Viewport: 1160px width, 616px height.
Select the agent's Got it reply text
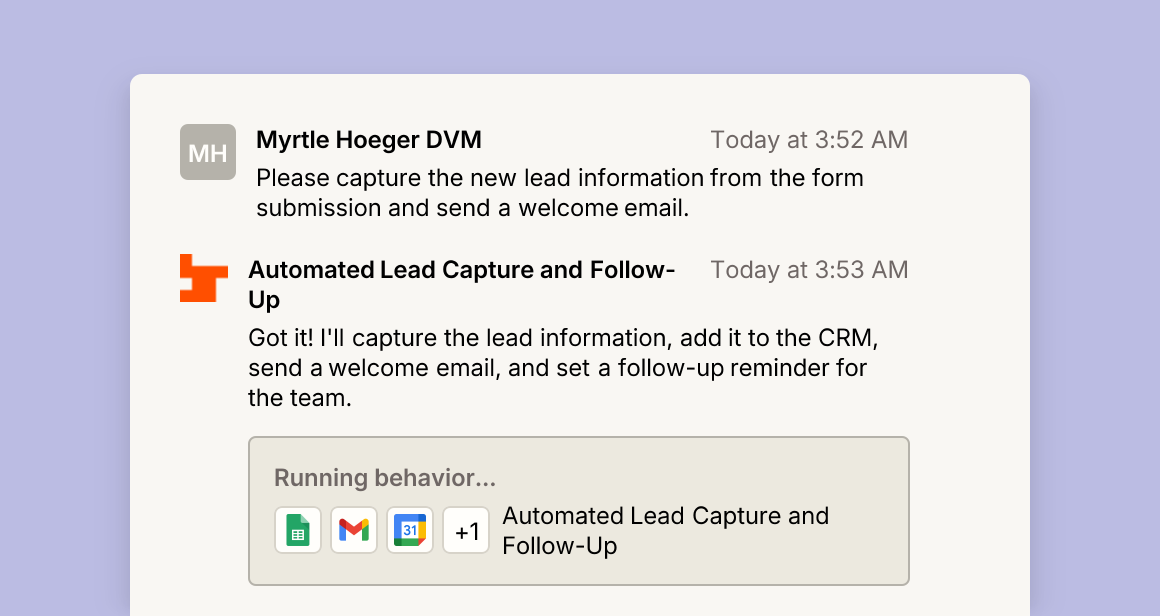point(563,368)
